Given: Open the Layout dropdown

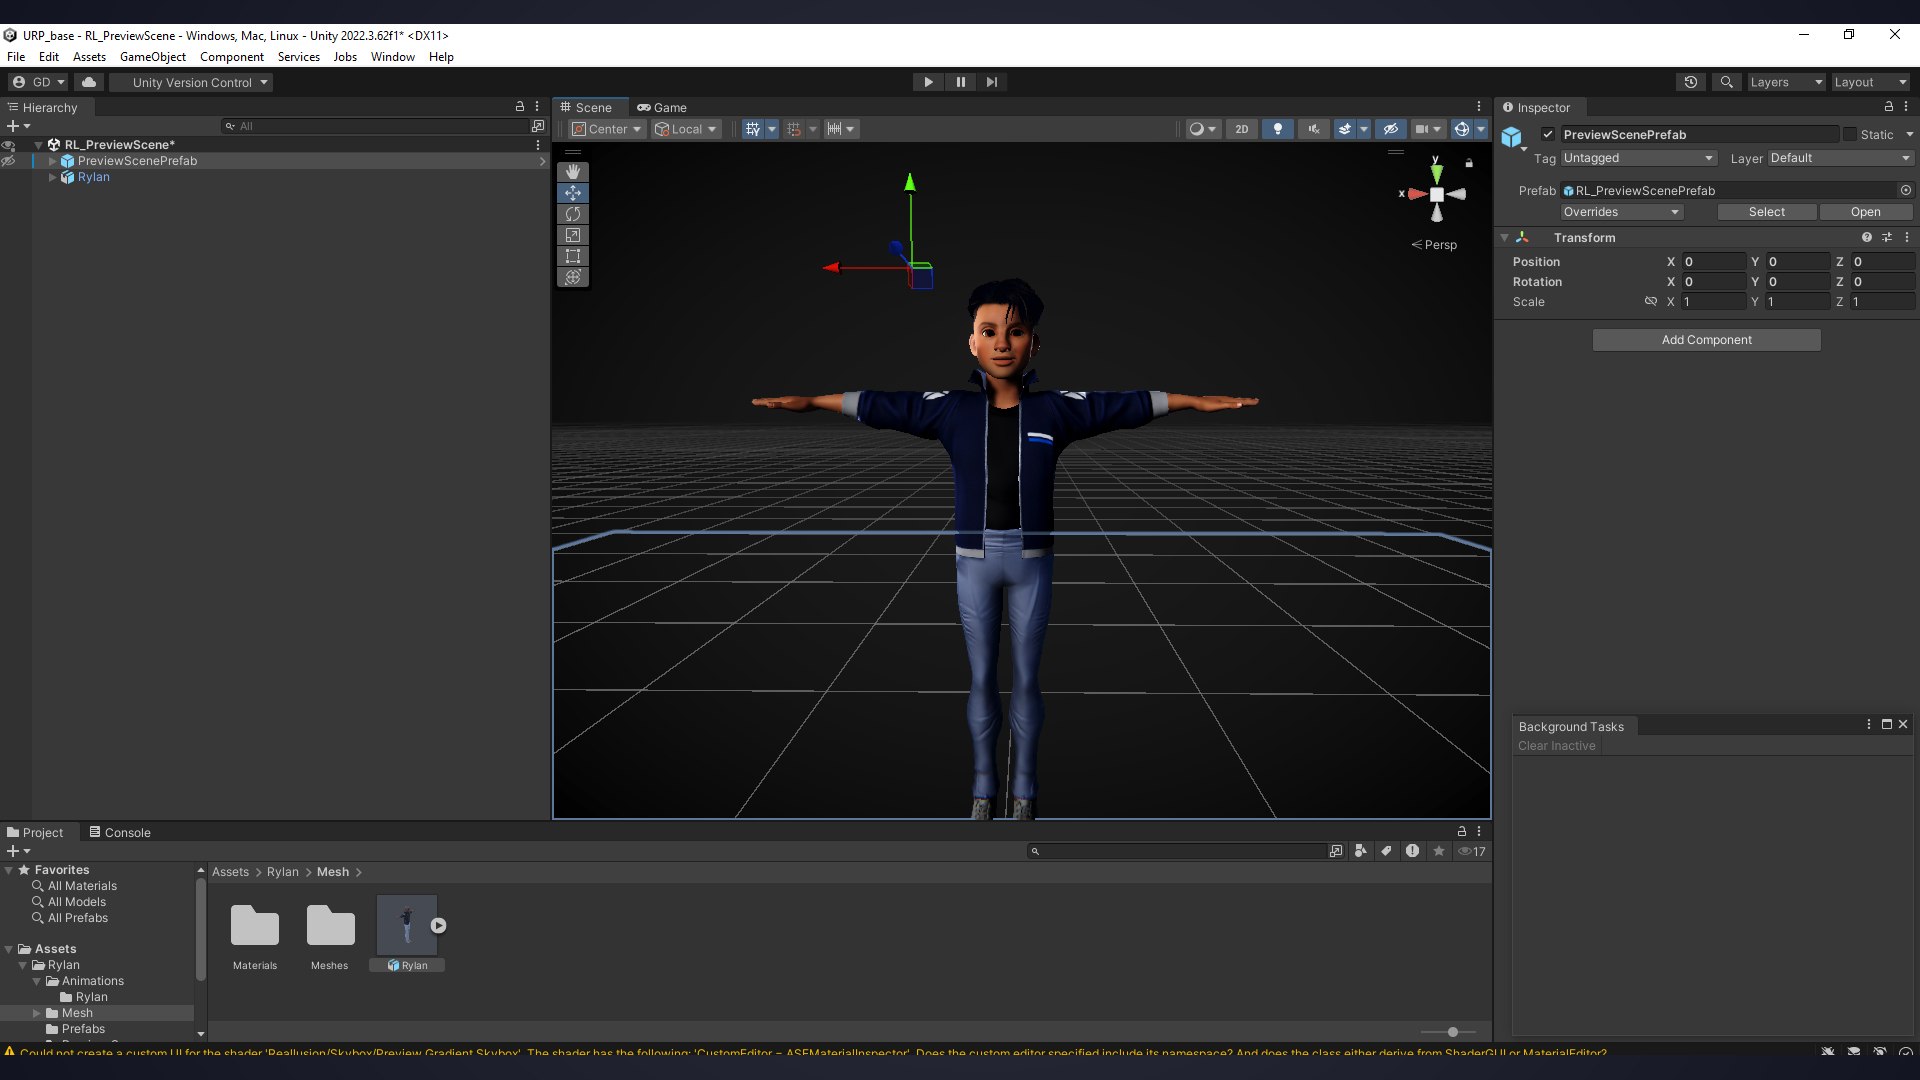Looking at the screenshot, I should [1870, 82].
